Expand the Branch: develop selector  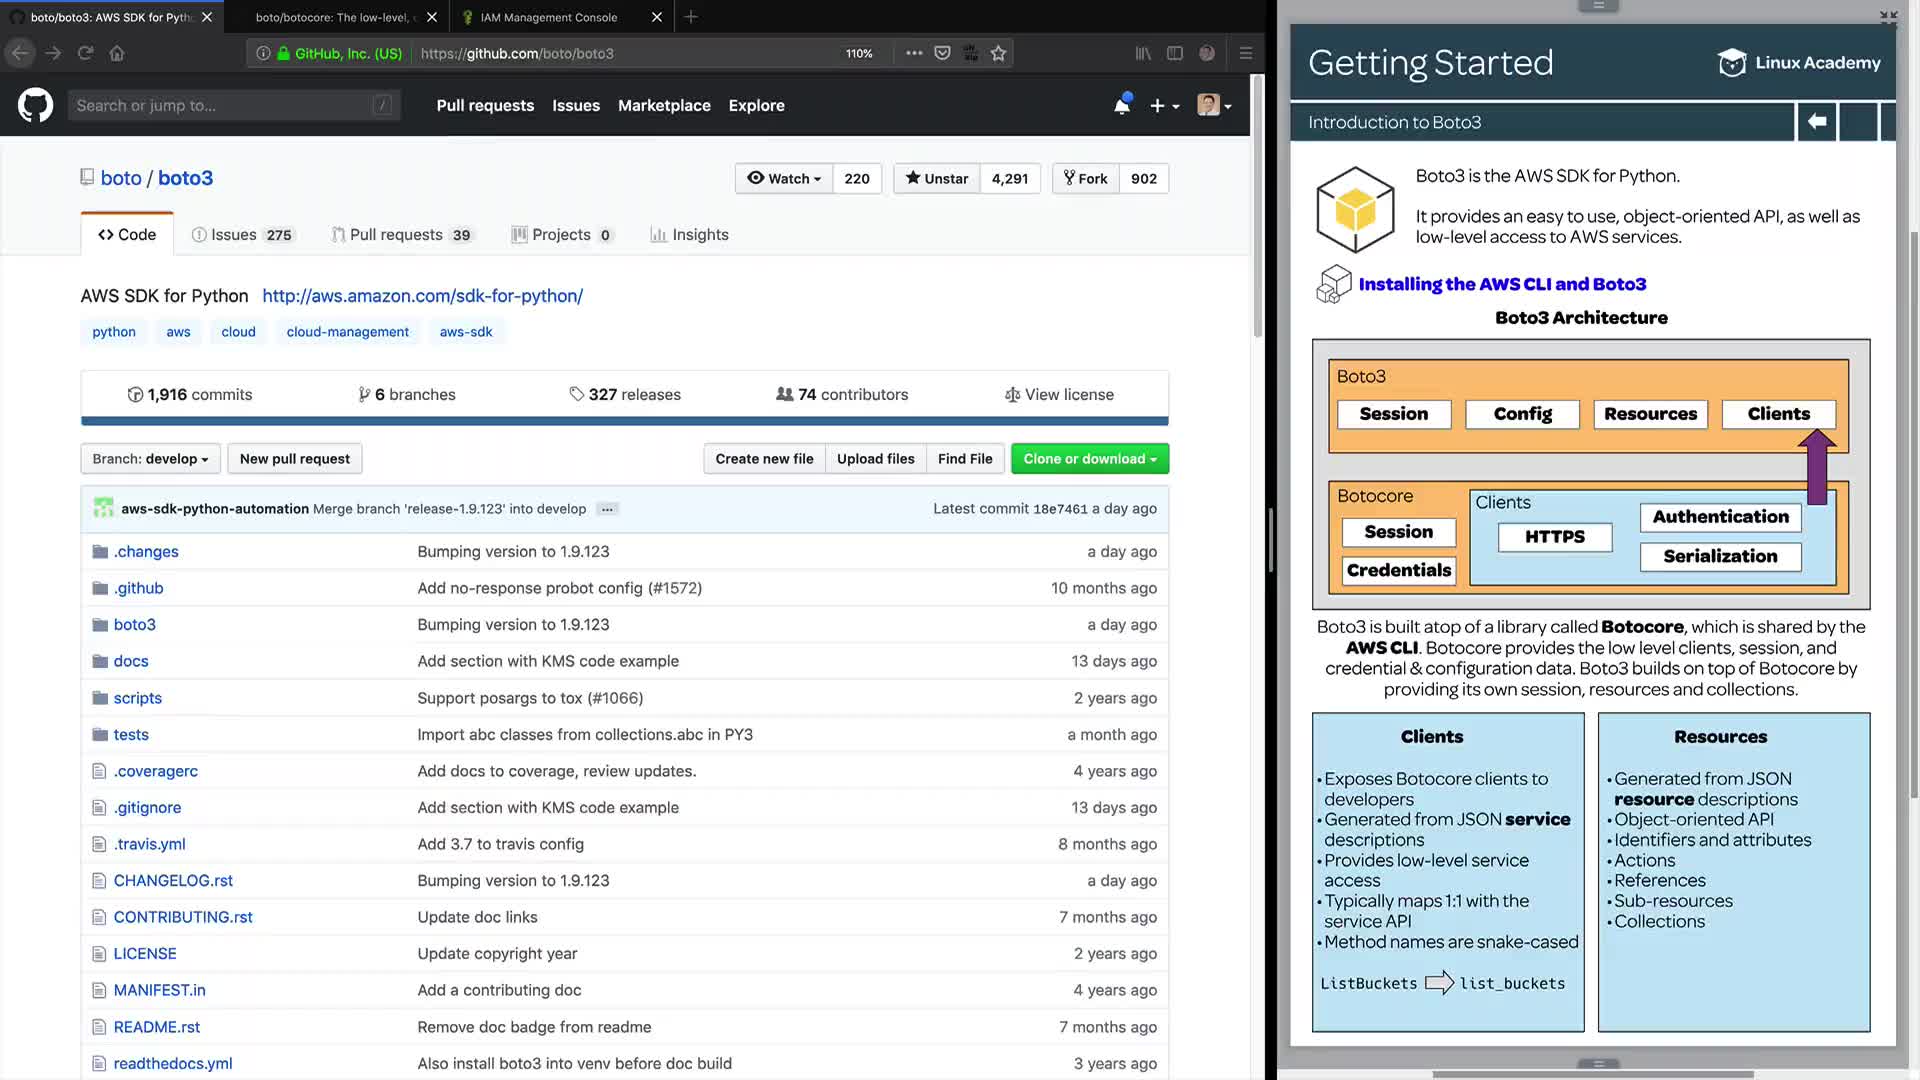point(150,459)
